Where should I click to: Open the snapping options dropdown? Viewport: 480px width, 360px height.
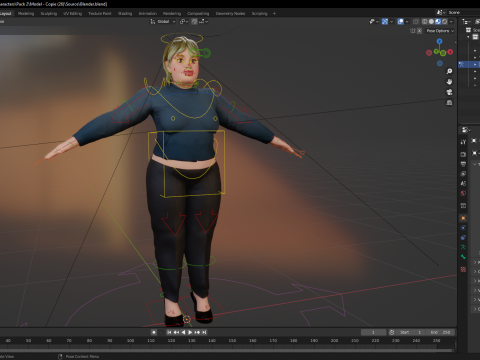click(x=204, y=21)
